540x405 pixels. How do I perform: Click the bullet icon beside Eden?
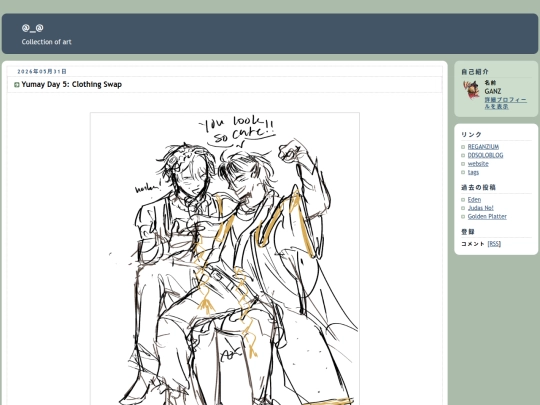point(463,200)
